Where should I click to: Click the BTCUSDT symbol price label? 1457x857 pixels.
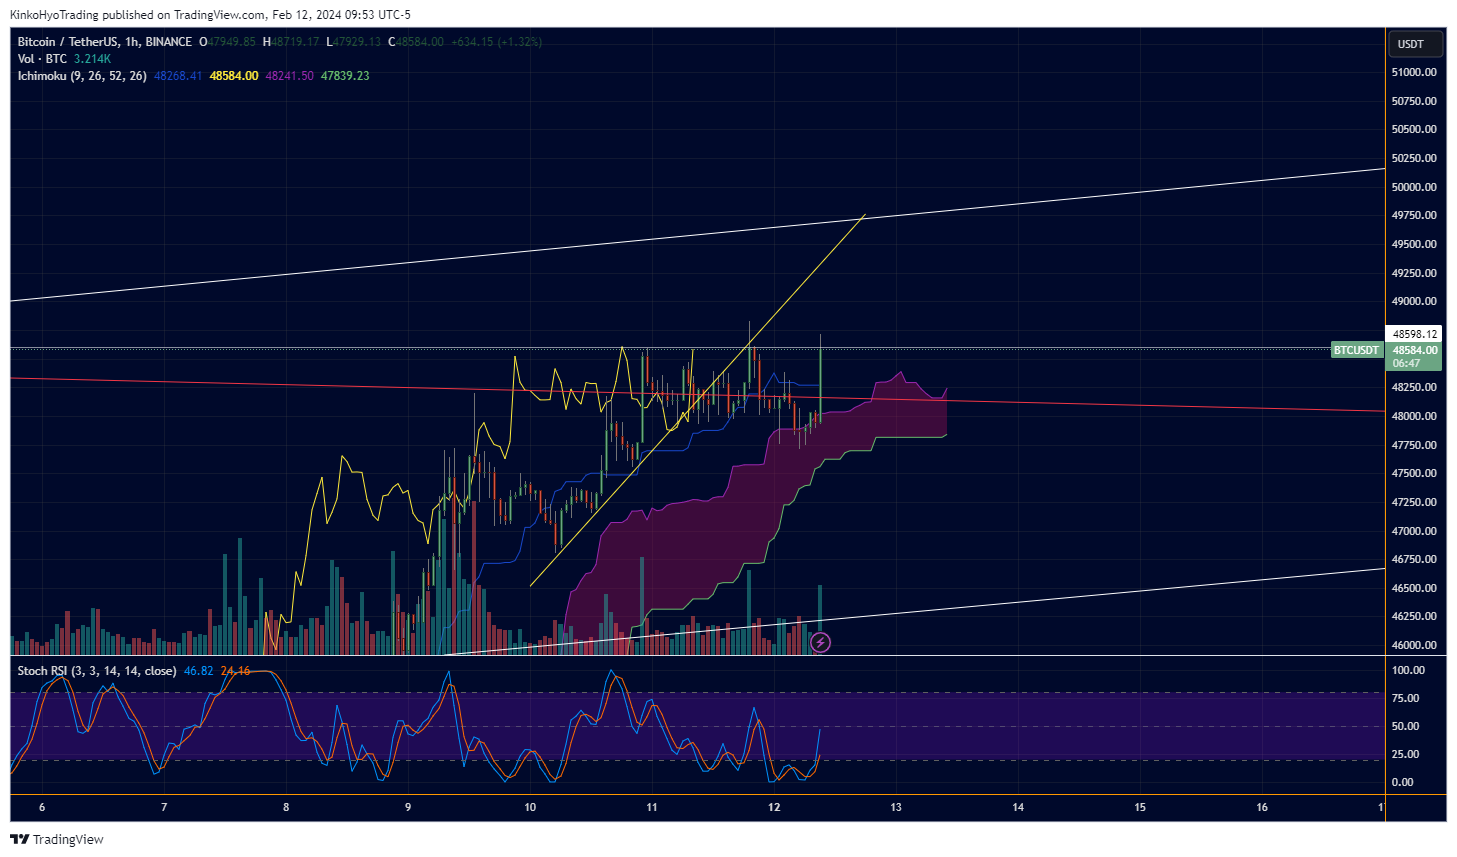1356,350
